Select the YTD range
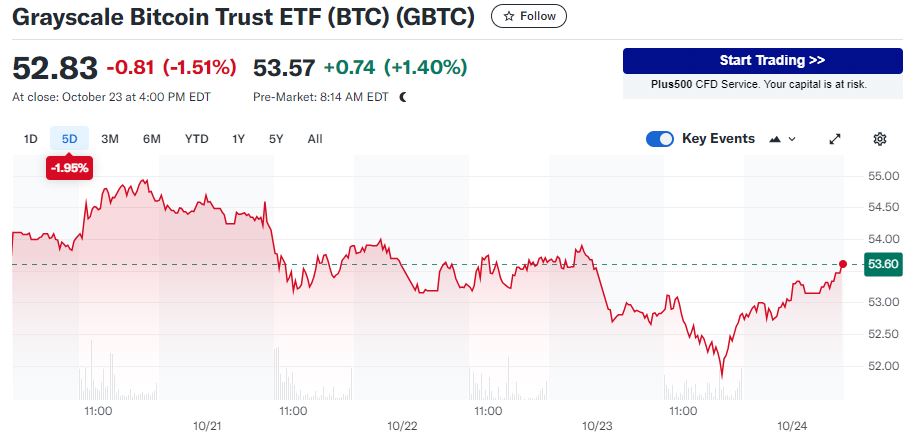Viewport: 923px width, 448px height. pyautogui.click(x=196, y=139)
